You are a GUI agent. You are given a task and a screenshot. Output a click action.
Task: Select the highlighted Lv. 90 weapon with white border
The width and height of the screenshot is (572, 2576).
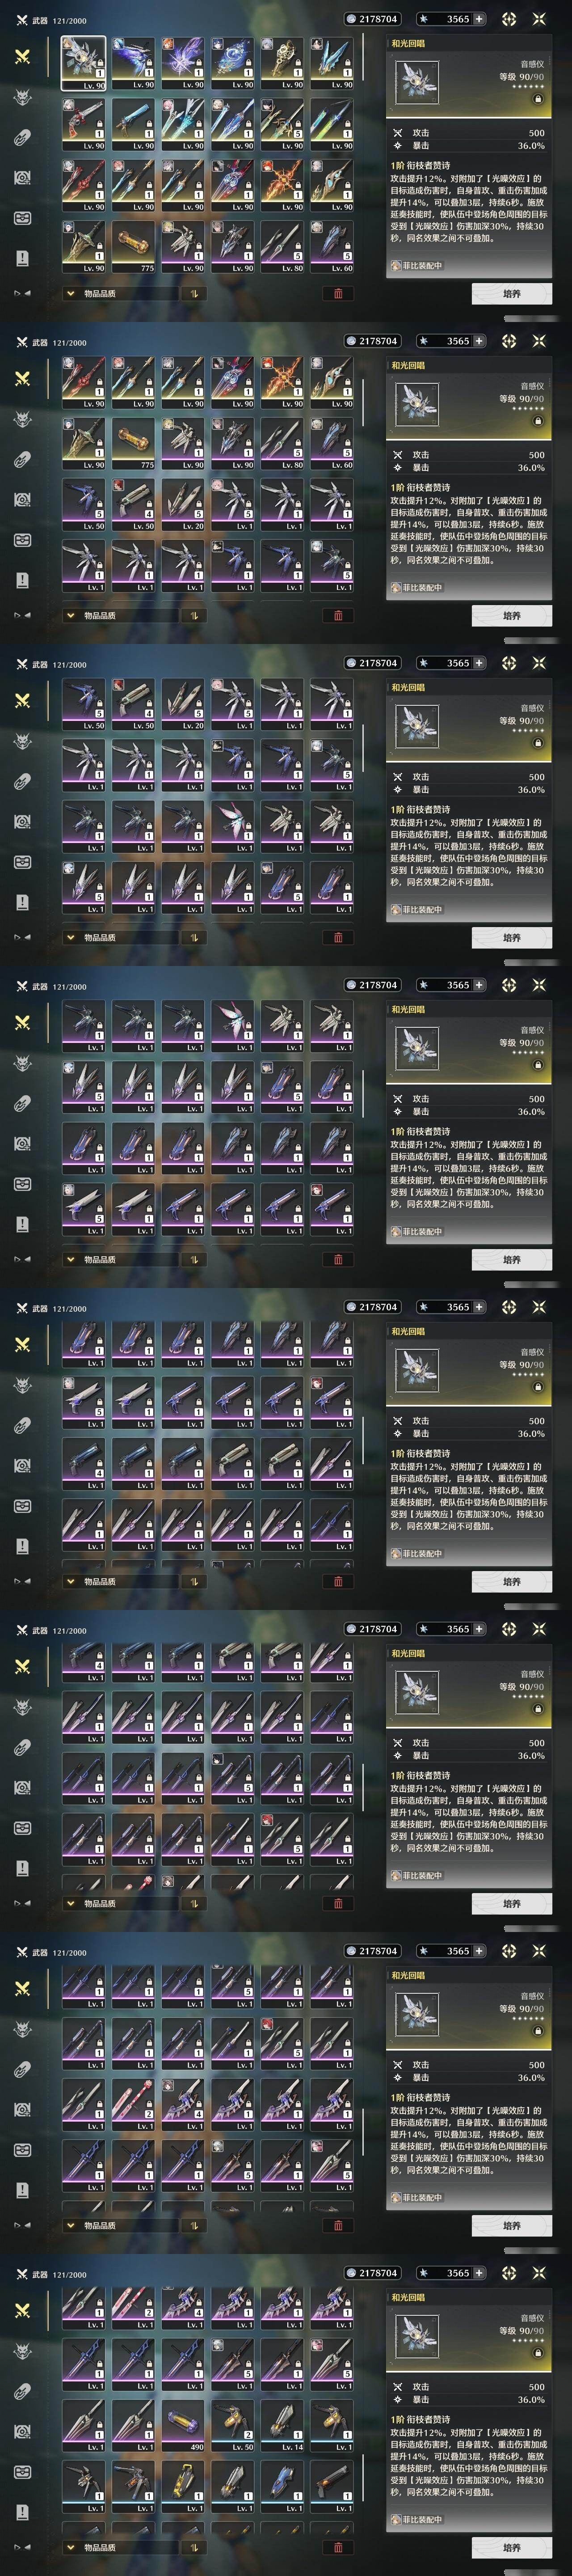pos(84,64)
